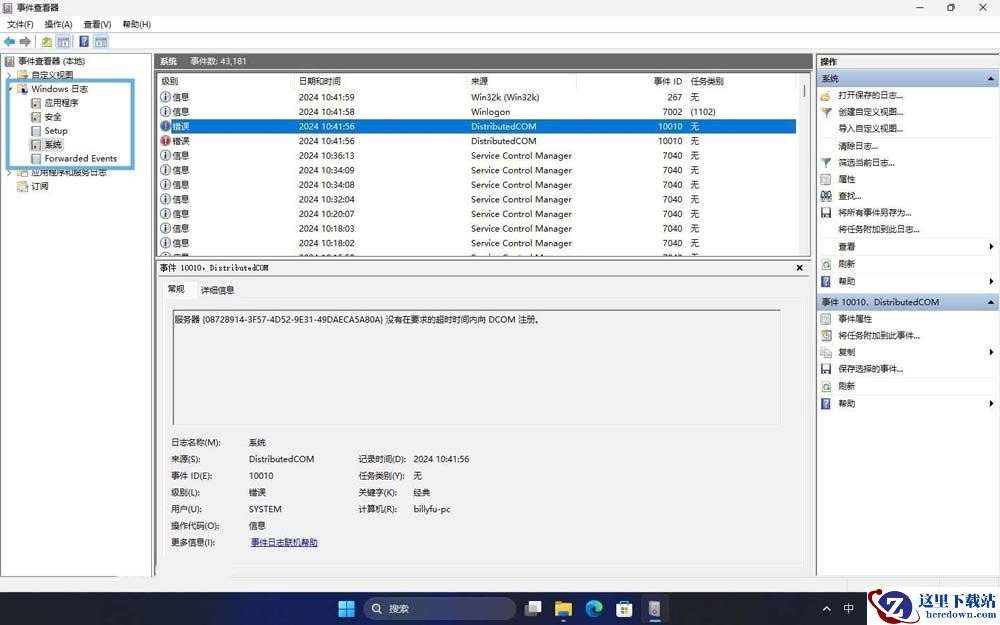Click the 创建自定义视图 funnel icon
The image size is (1000, 625).
click(826, 112)
